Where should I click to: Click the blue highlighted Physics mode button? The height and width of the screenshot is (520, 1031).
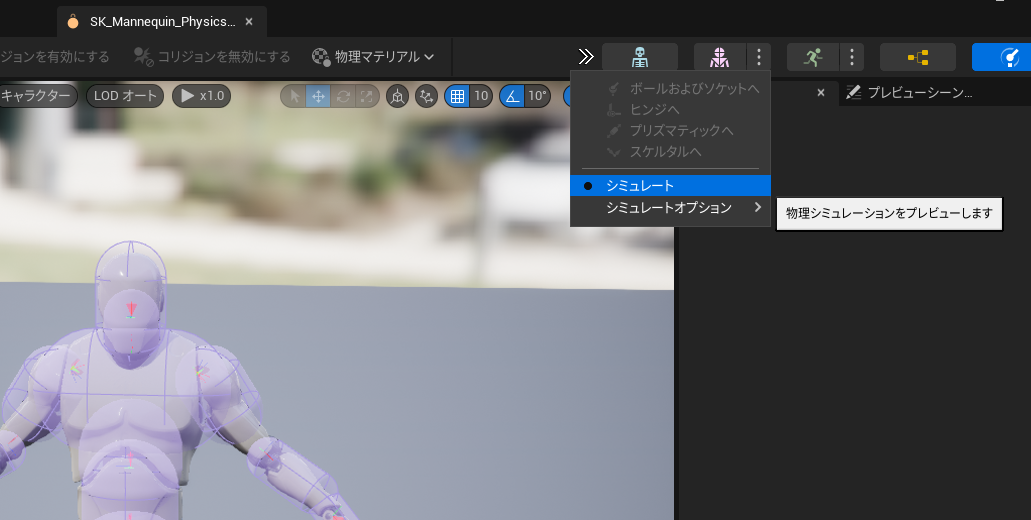pyautogui.click(x=1001, y=57)
